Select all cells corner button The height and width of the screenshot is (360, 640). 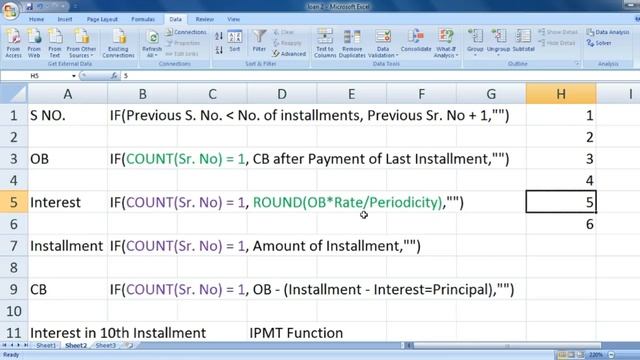[14, 94]
